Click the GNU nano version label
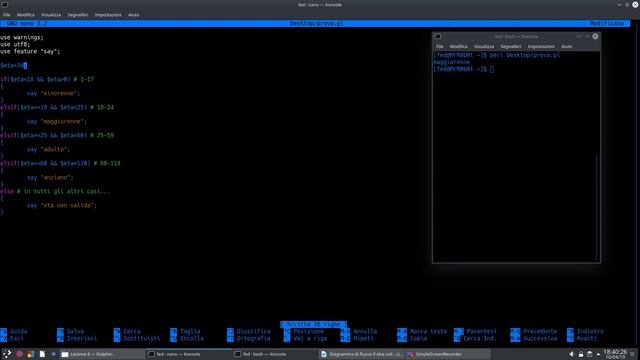The height and width of the screenshot is (360, 640). click(x=27, y=23)
